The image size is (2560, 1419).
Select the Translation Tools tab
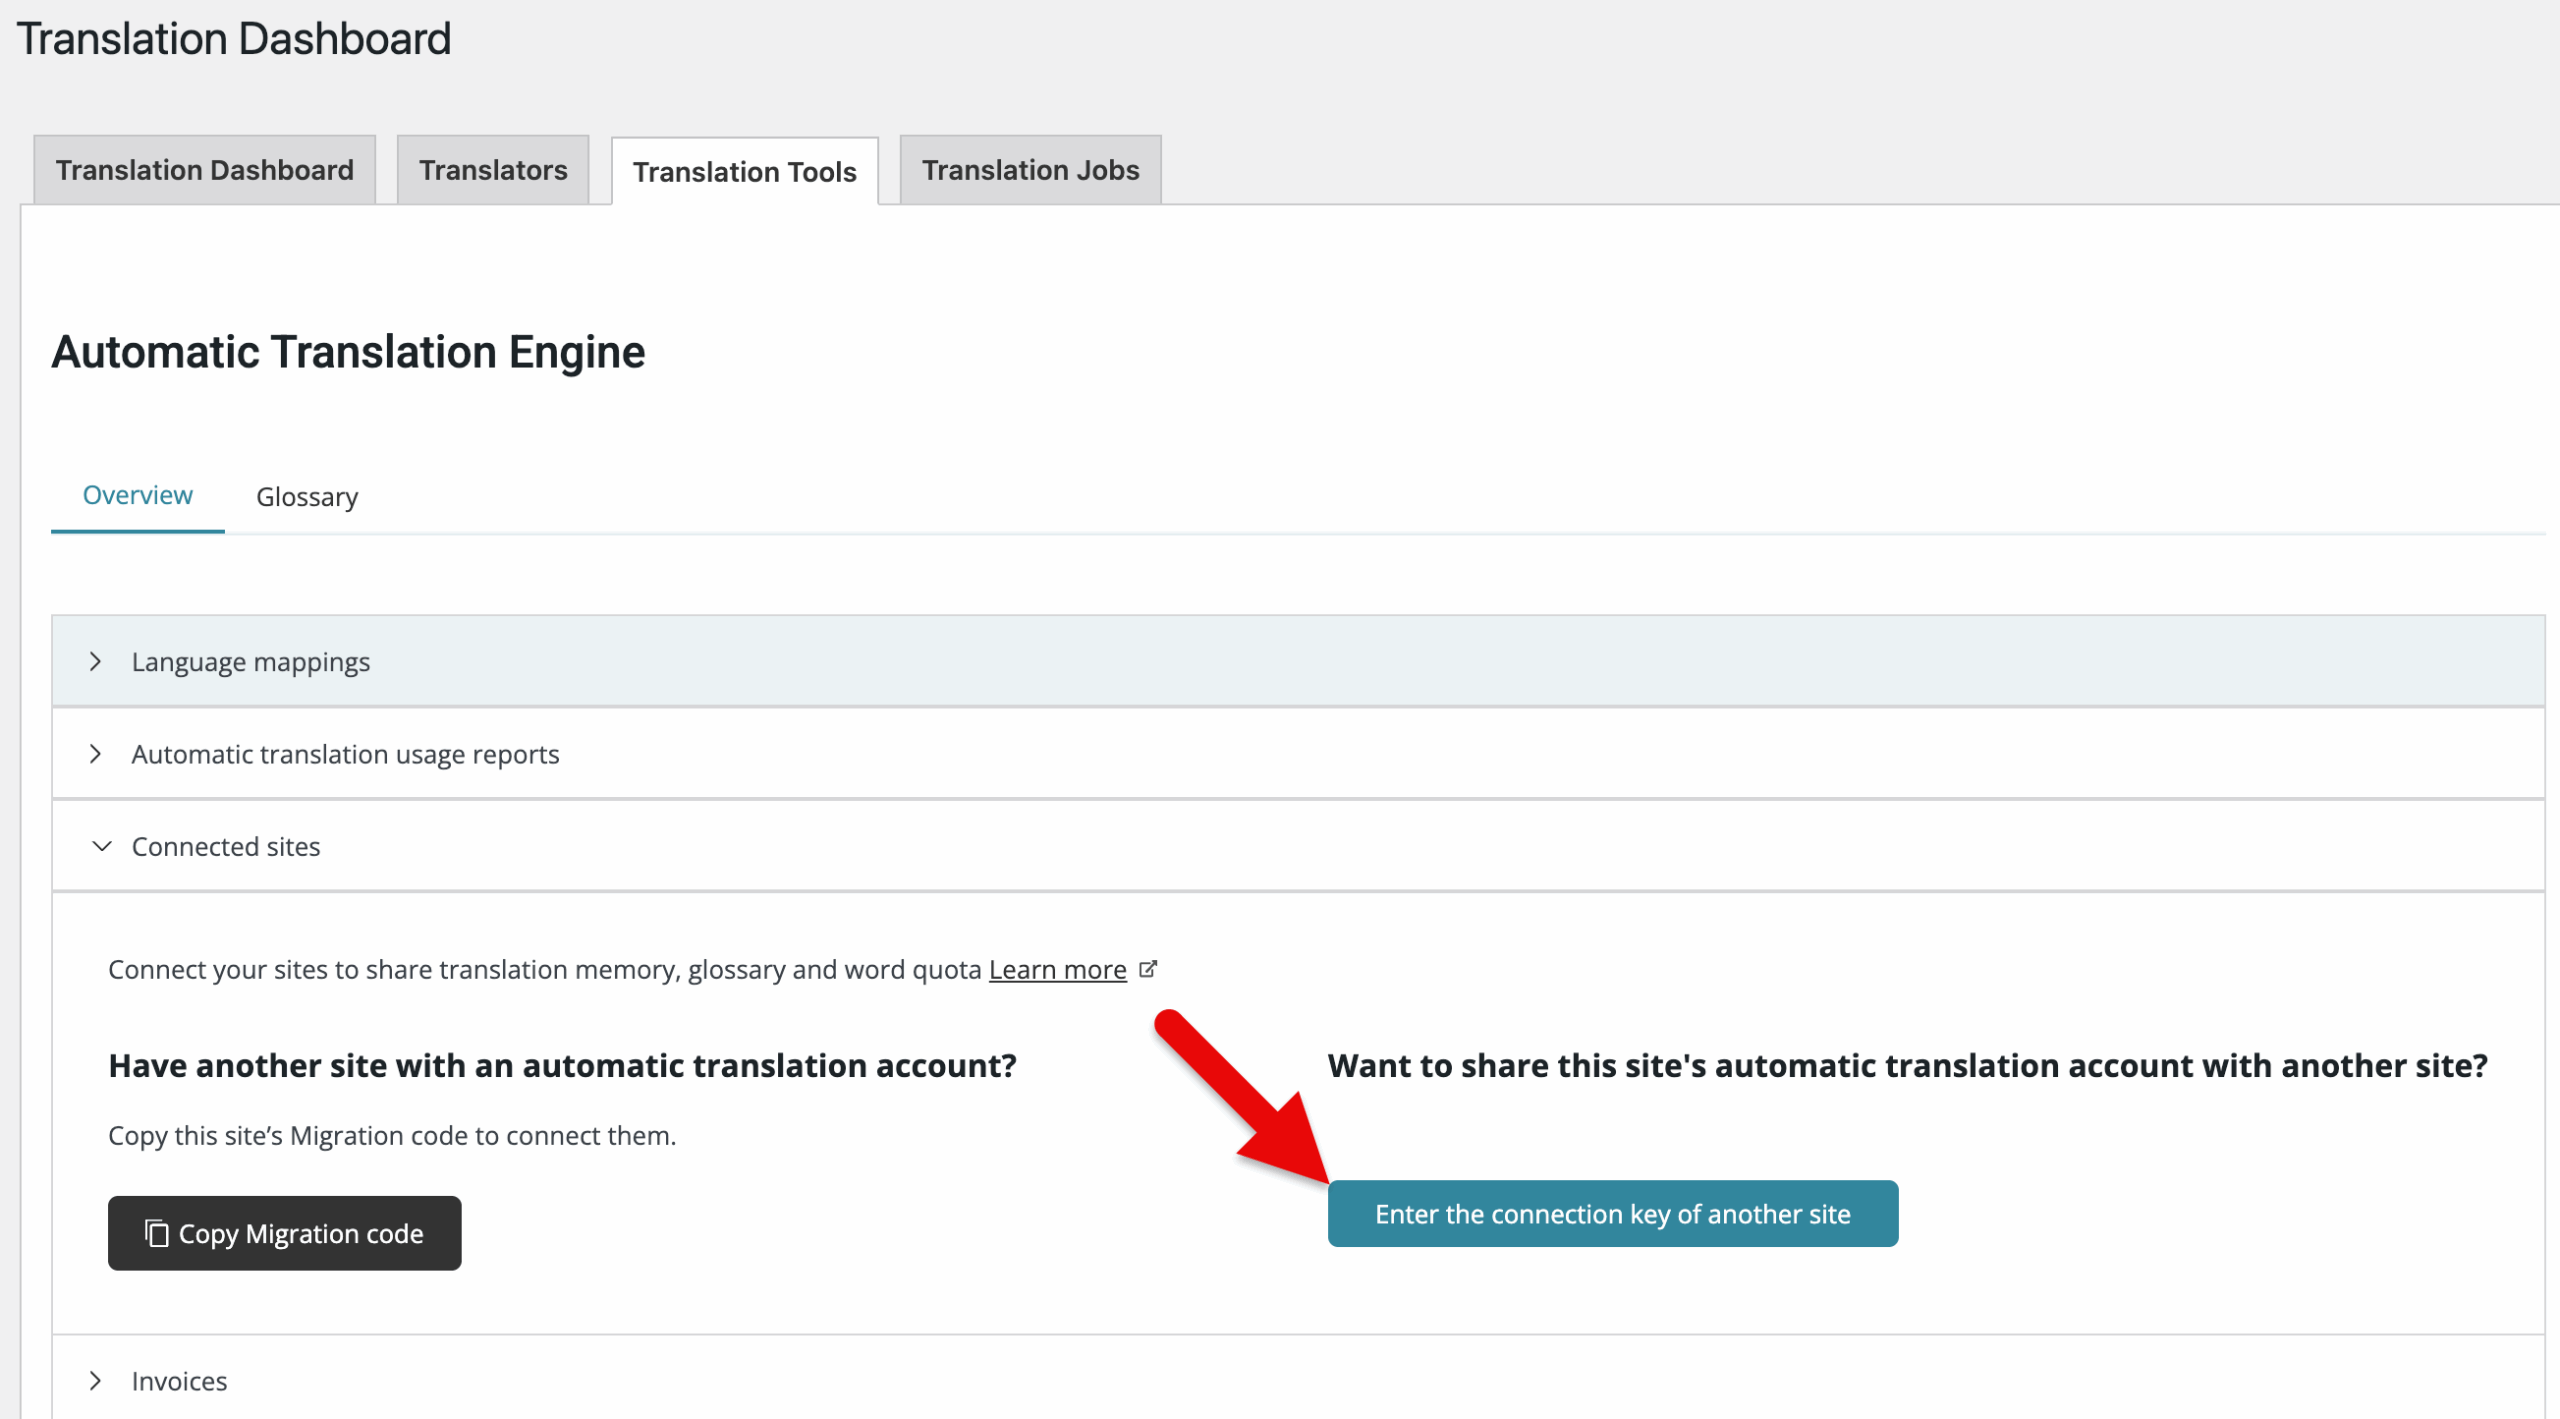[x=744, y=172]
